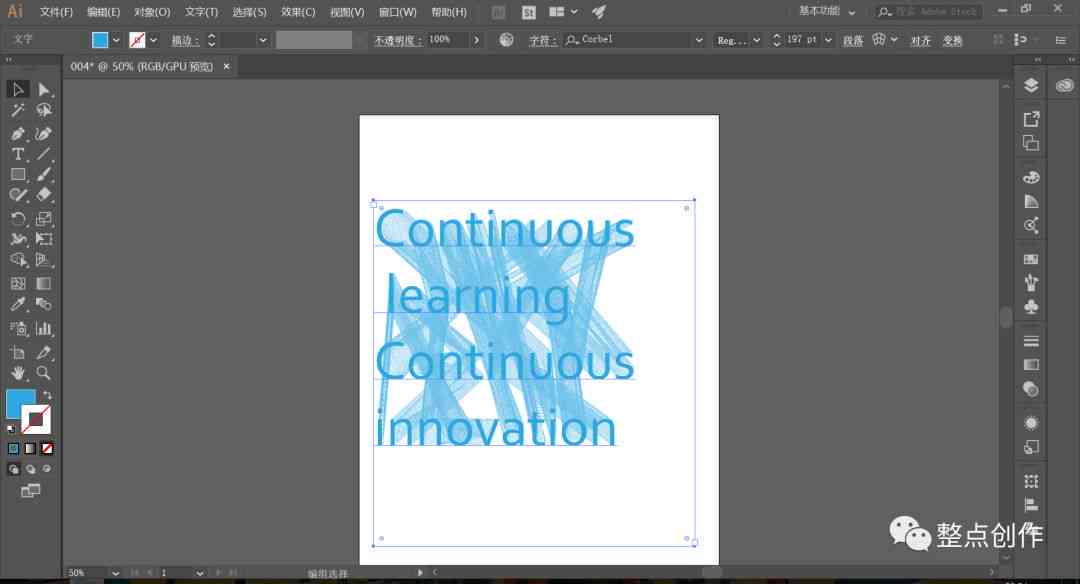The image size is (1080, 584).
Task: Pick the Magic Wand tool
Action: point(18,110)
